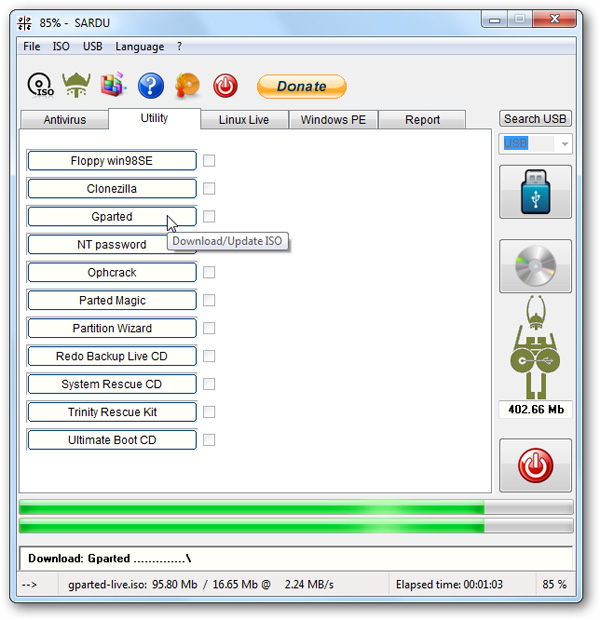Open the Report tab
This screenshot has height=620, width=600.
(422, 120)
